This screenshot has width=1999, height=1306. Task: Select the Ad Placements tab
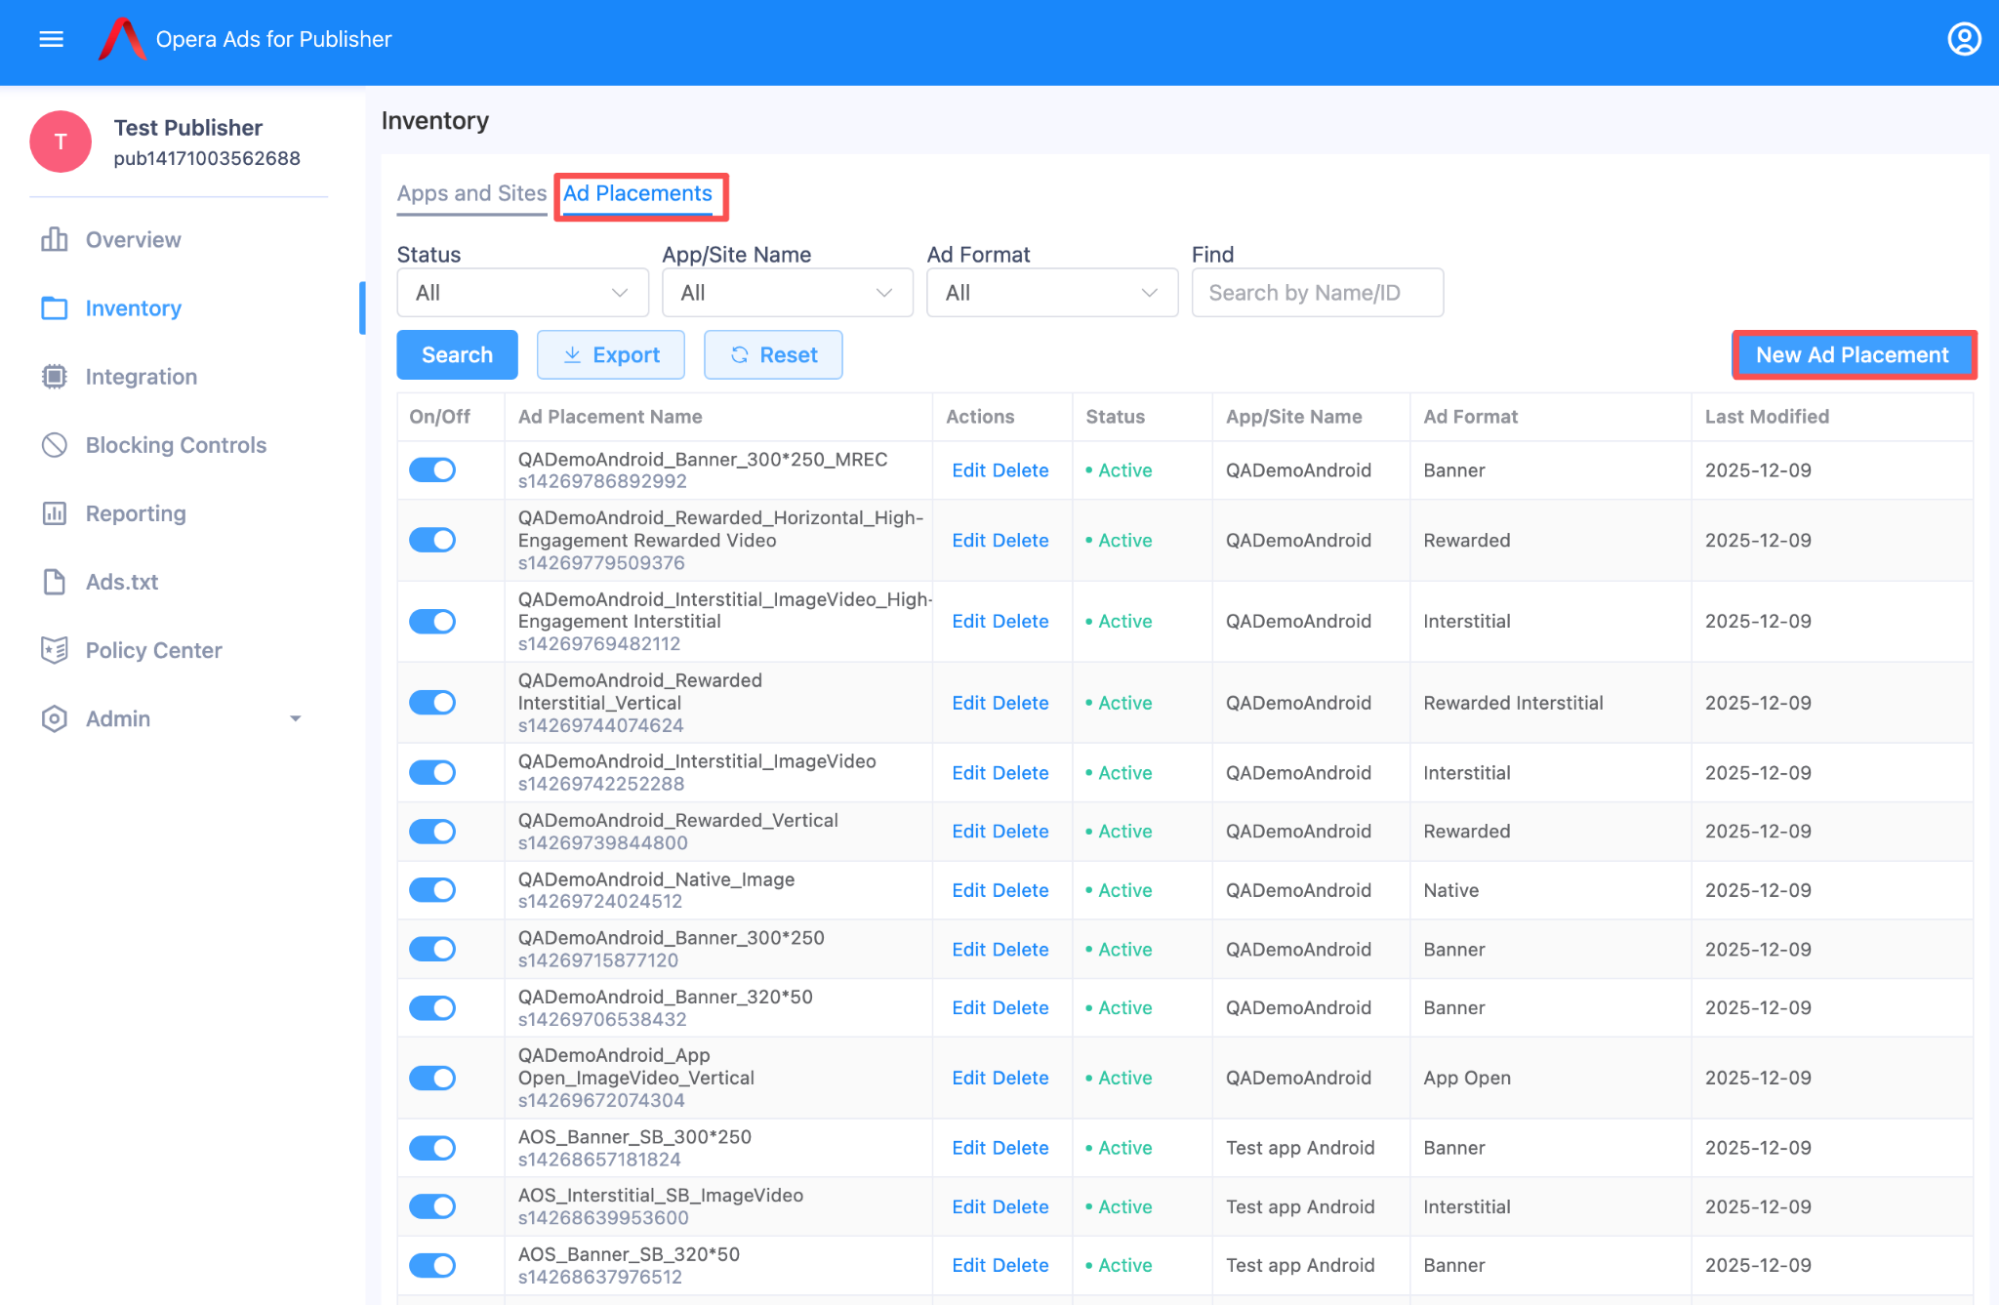[x=638, y=194]
